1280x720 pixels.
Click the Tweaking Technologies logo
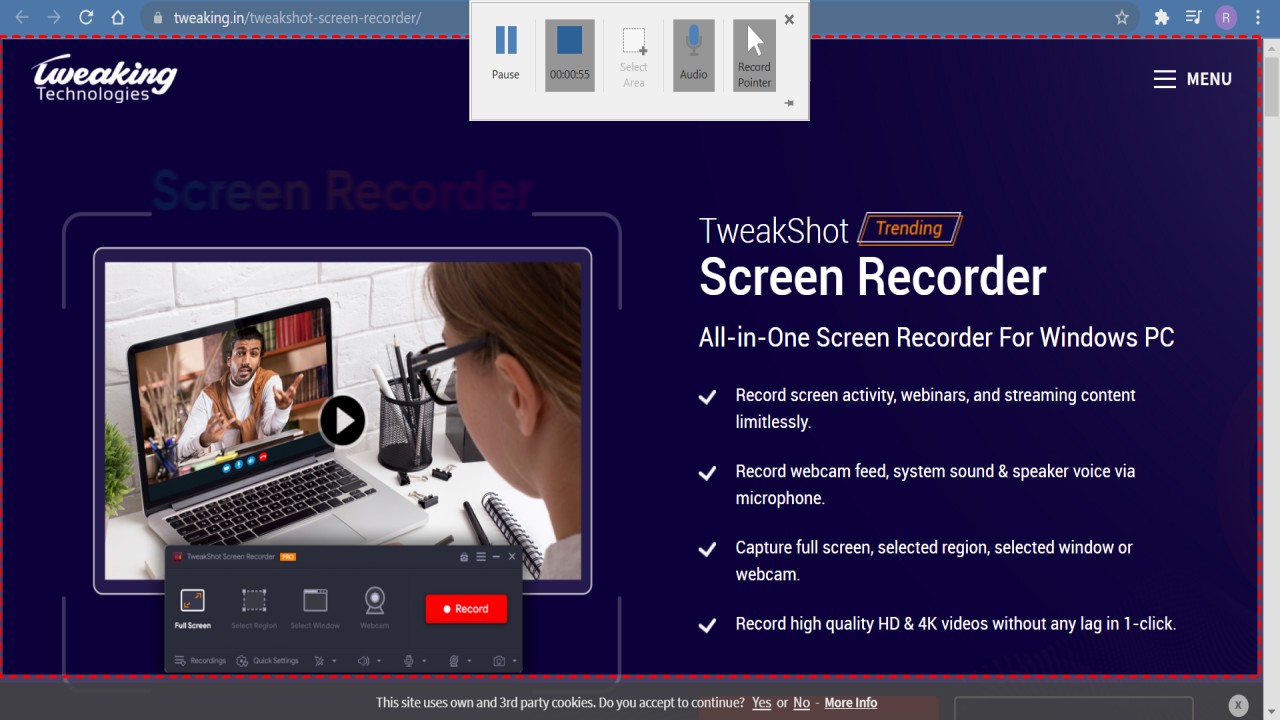click(104, 78)
